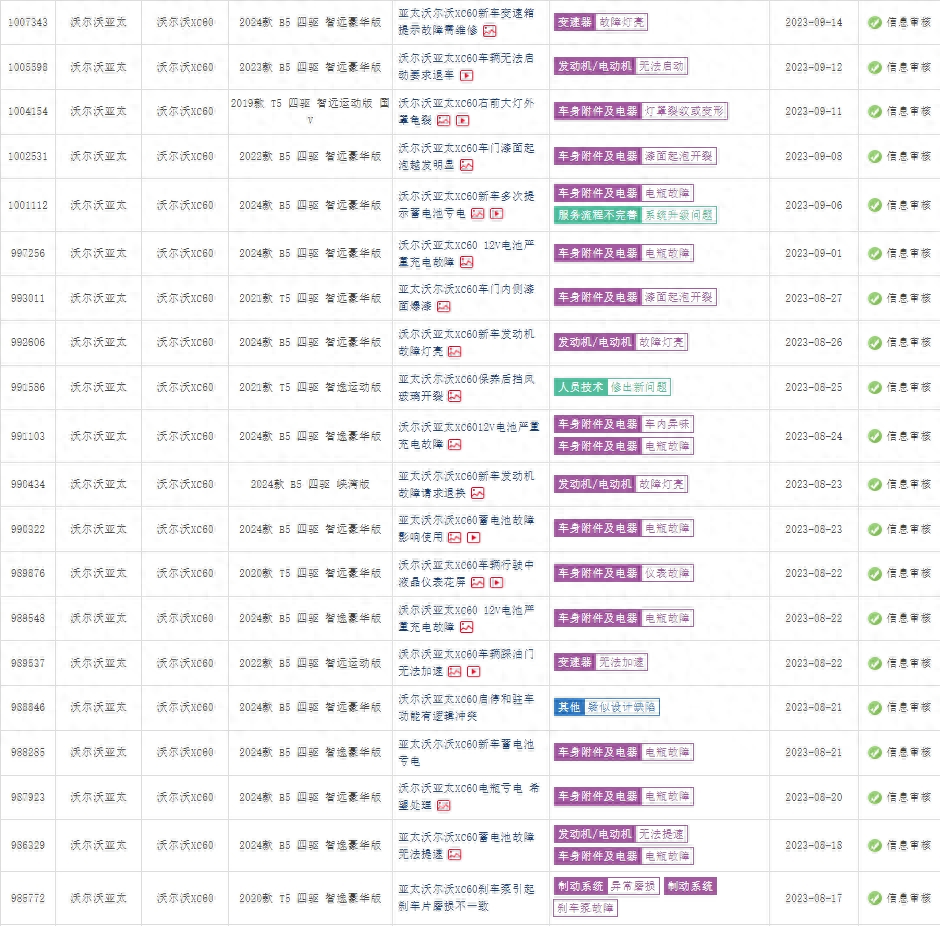Viewport: 940px width, 926px height.
Task: Click green check status icon for 985772
Action: pyautogui.click(x=875, y=898)
